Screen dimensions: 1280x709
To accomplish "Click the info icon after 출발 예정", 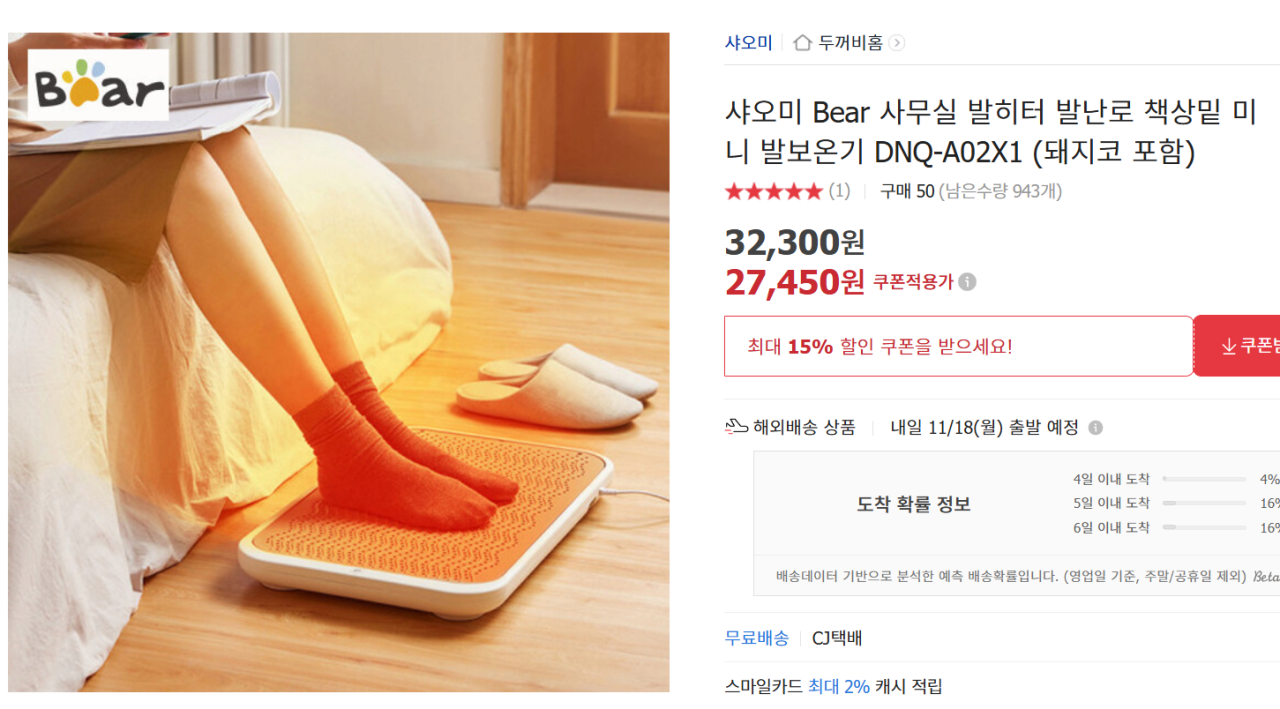I will click(1095, 428).
